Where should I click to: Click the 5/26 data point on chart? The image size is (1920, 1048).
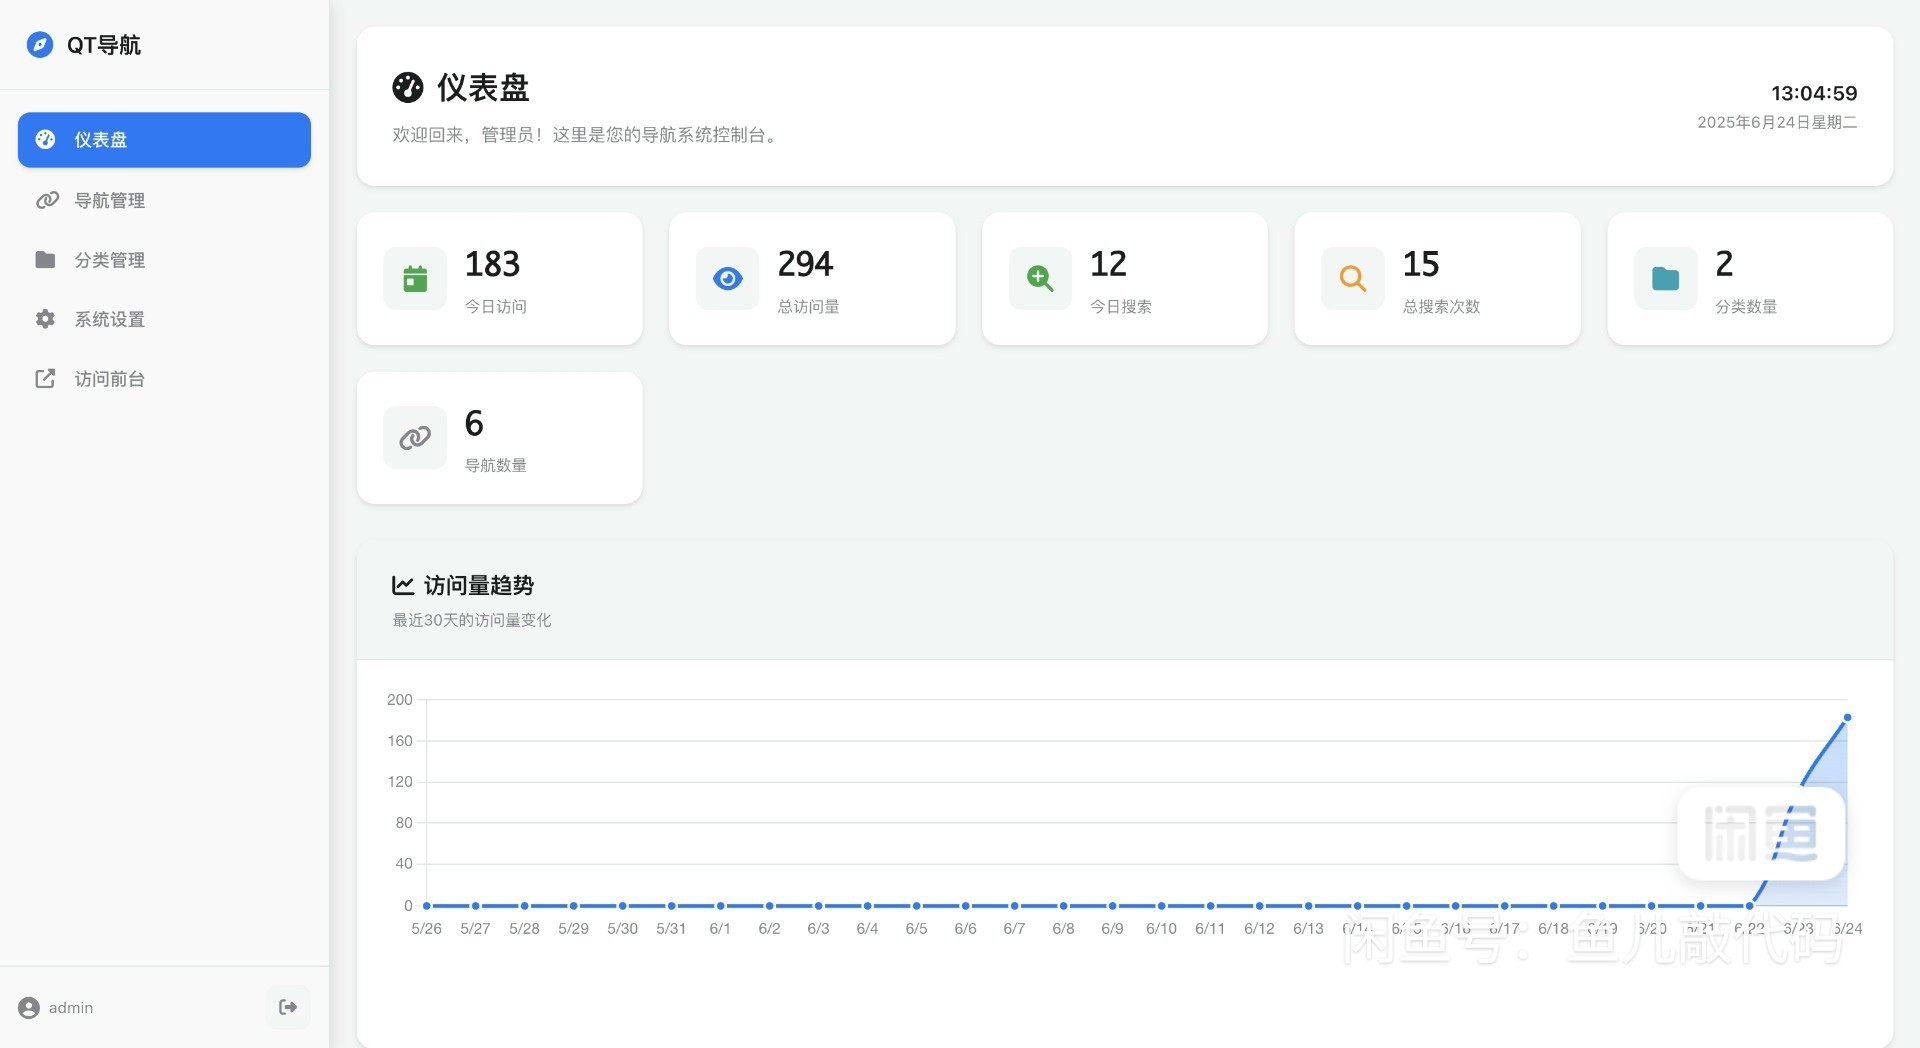point(427,906)
